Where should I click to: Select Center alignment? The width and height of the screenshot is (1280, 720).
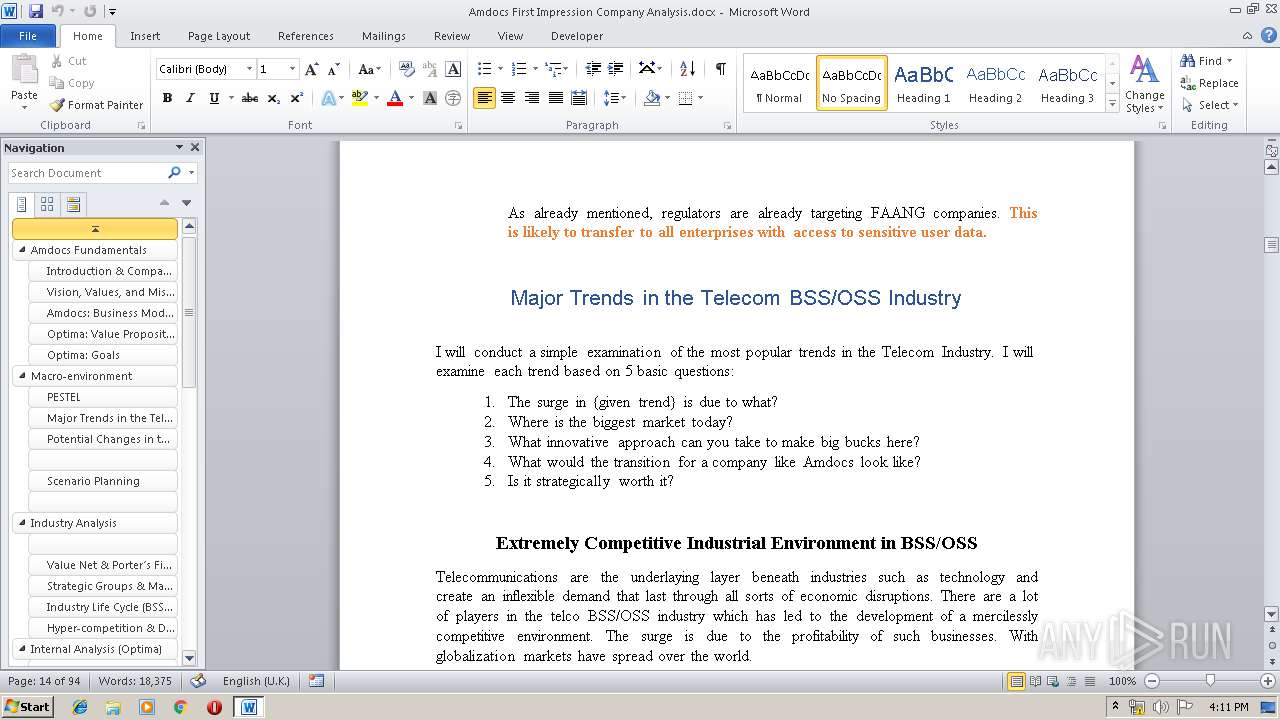pyautogui.click(x=508, y=98)
